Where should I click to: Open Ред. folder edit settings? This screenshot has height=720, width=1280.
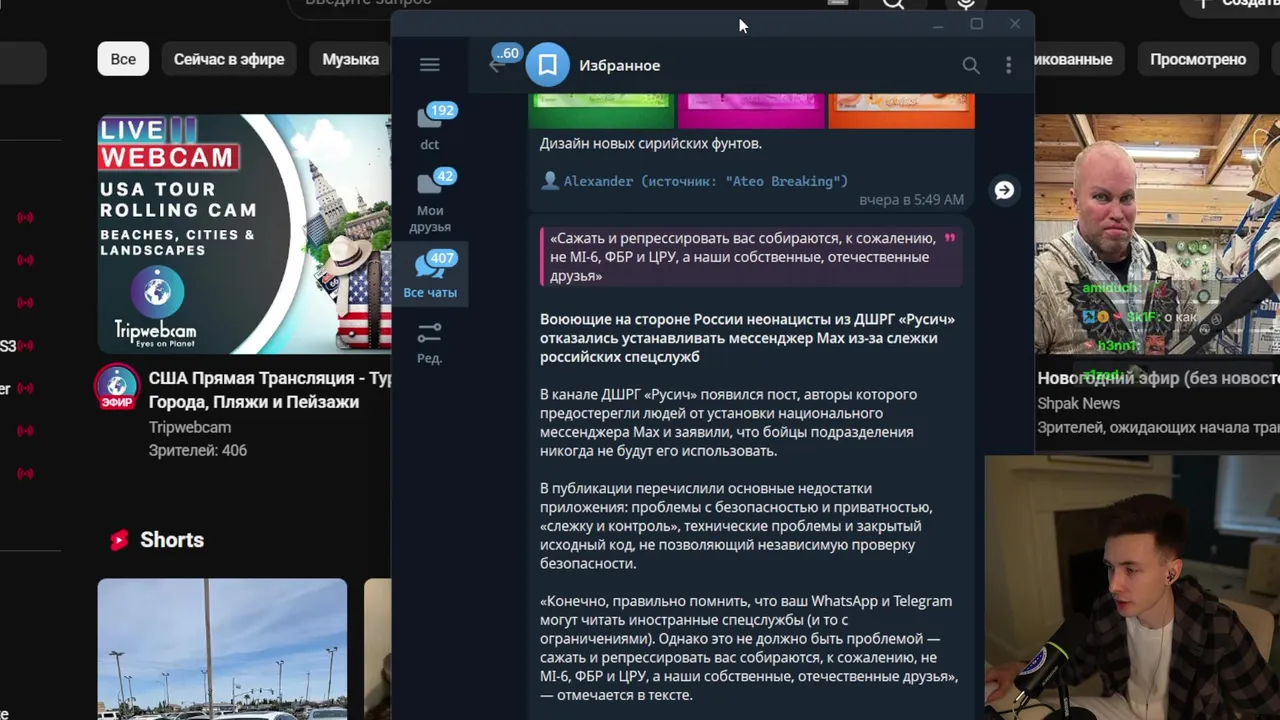coord(430,343)
